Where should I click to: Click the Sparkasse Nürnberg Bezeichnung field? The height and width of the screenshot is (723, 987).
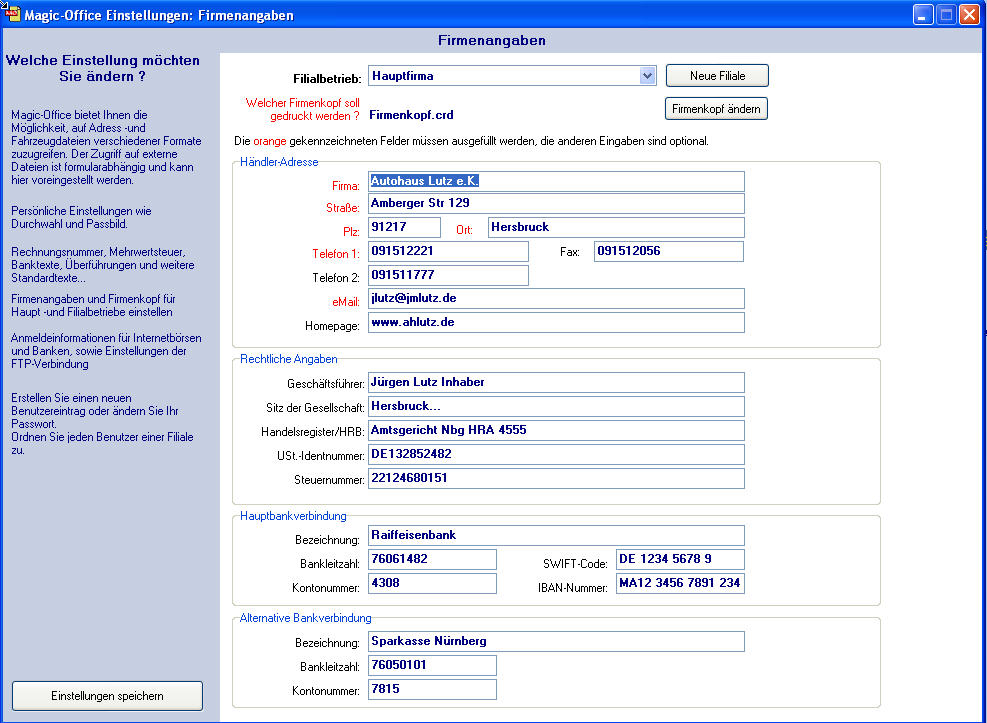(x=556, y=642)
